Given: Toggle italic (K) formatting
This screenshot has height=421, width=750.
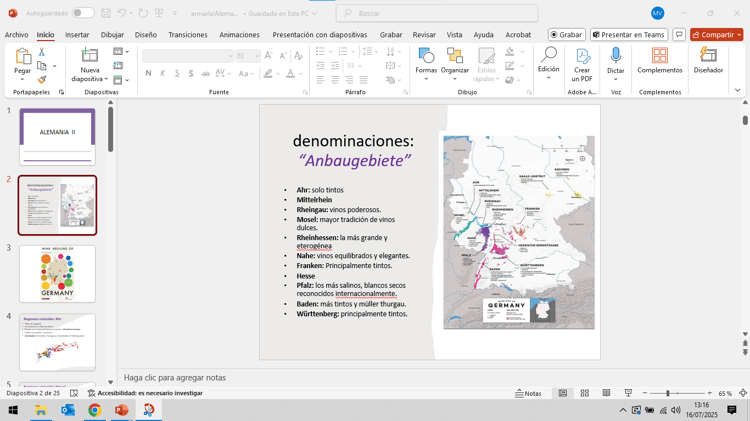Looking at the screenshot, I should point(163,73).
